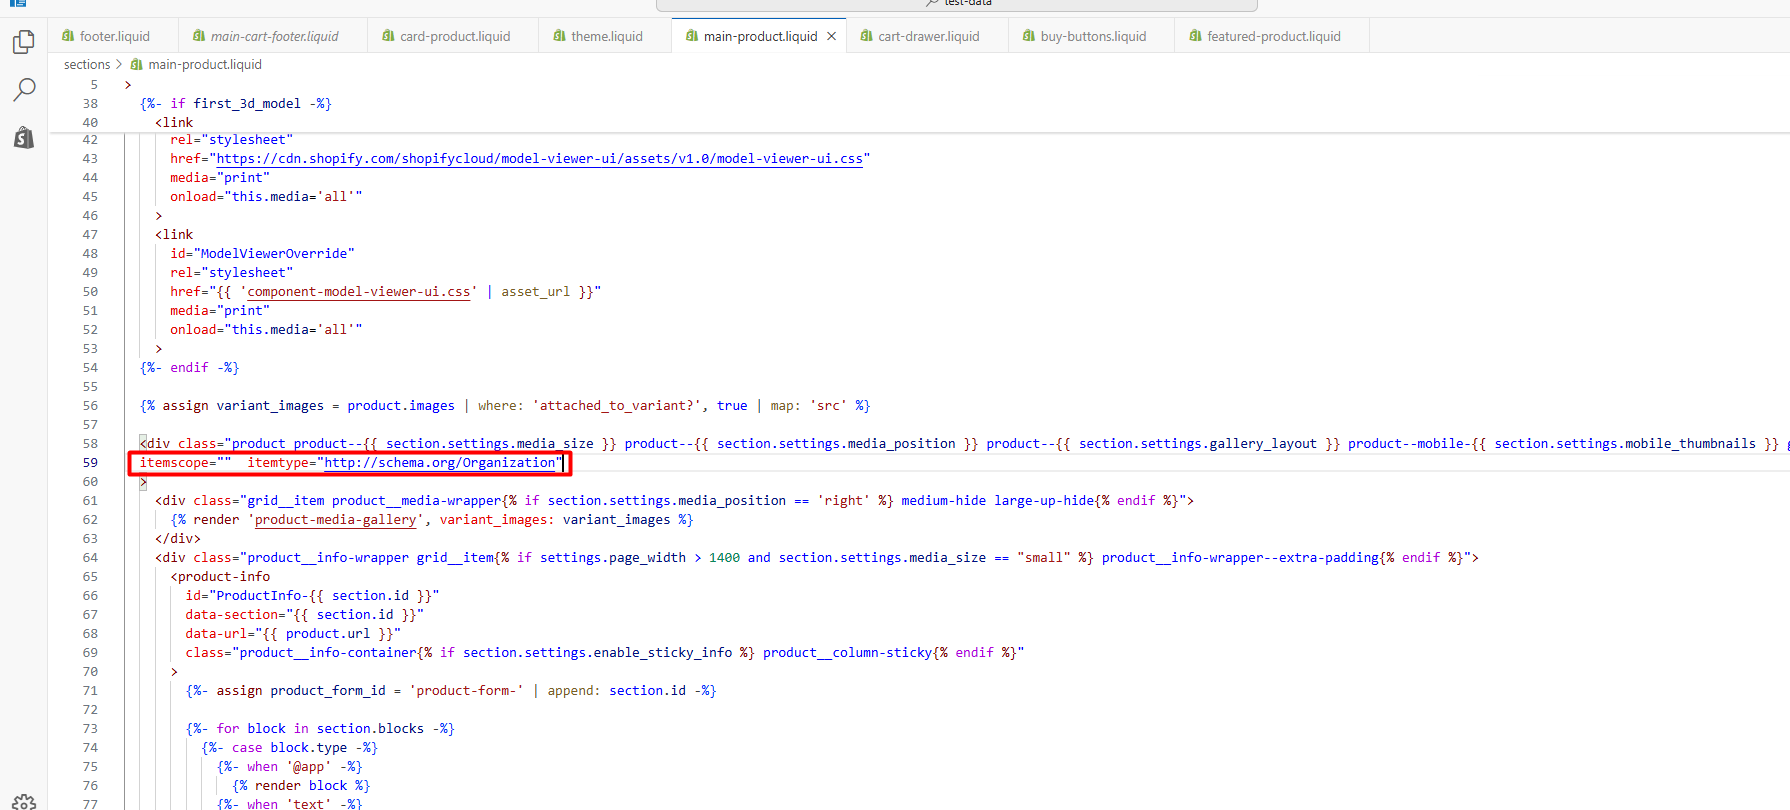Click the Shopify file icon on footer.liquid tab
This screenshot has width=1790, height=810.
point(68,36)
